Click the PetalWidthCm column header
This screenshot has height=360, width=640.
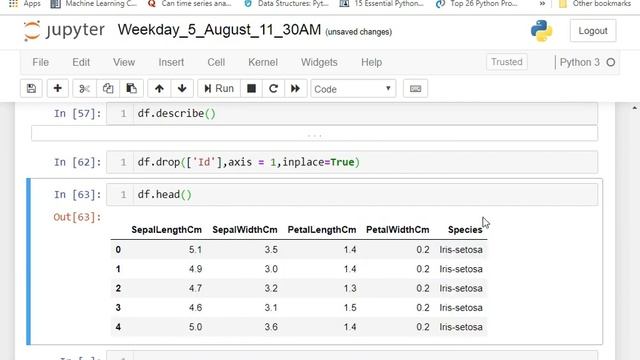pos(398,230)
